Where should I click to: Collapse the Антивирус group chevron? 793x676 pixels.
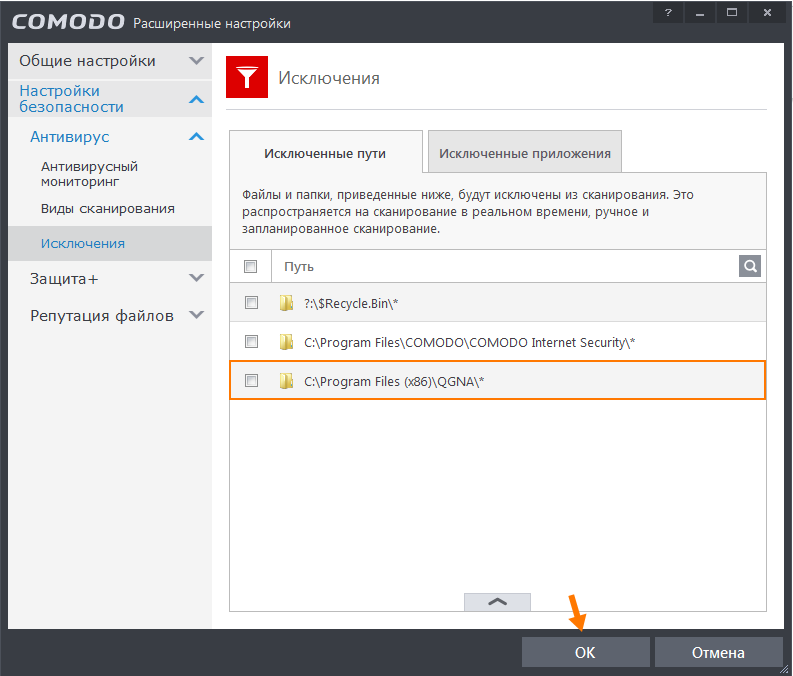tap(196, 137)
